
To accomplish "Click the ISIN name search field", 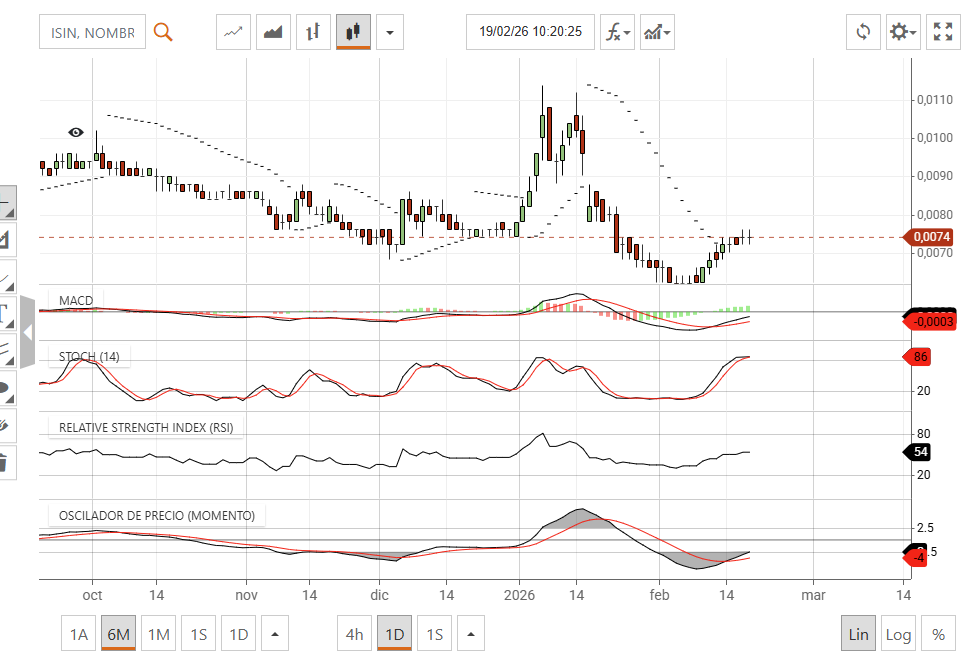I will 93,32.
